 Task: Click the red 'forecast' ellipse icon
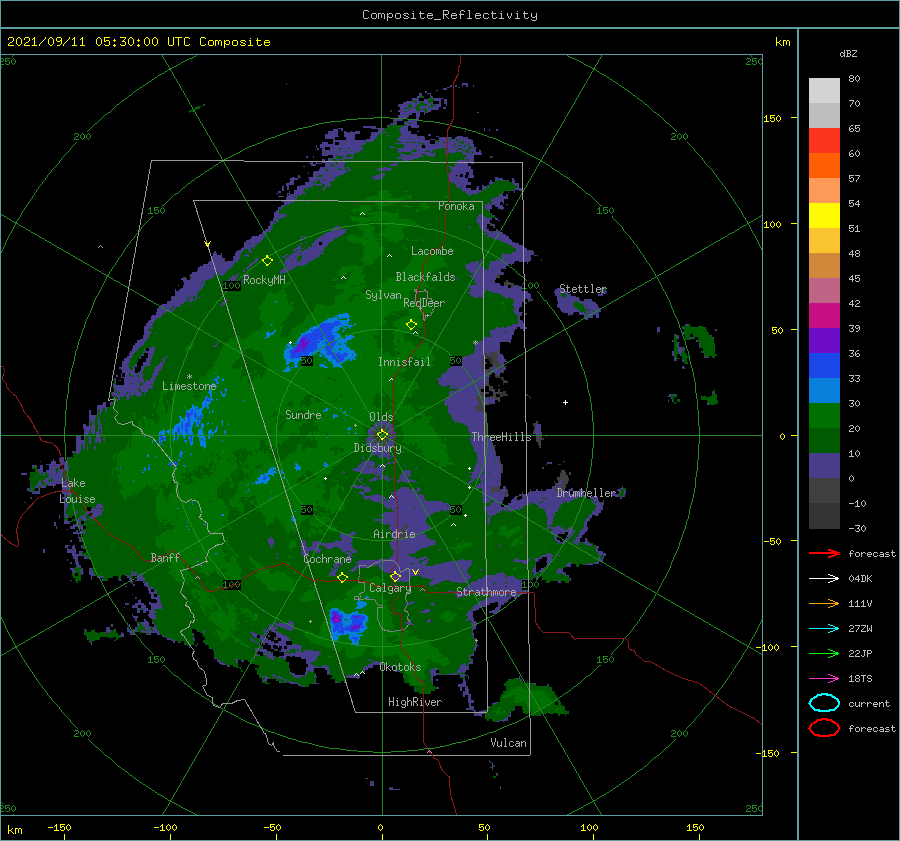pos(824,728)
